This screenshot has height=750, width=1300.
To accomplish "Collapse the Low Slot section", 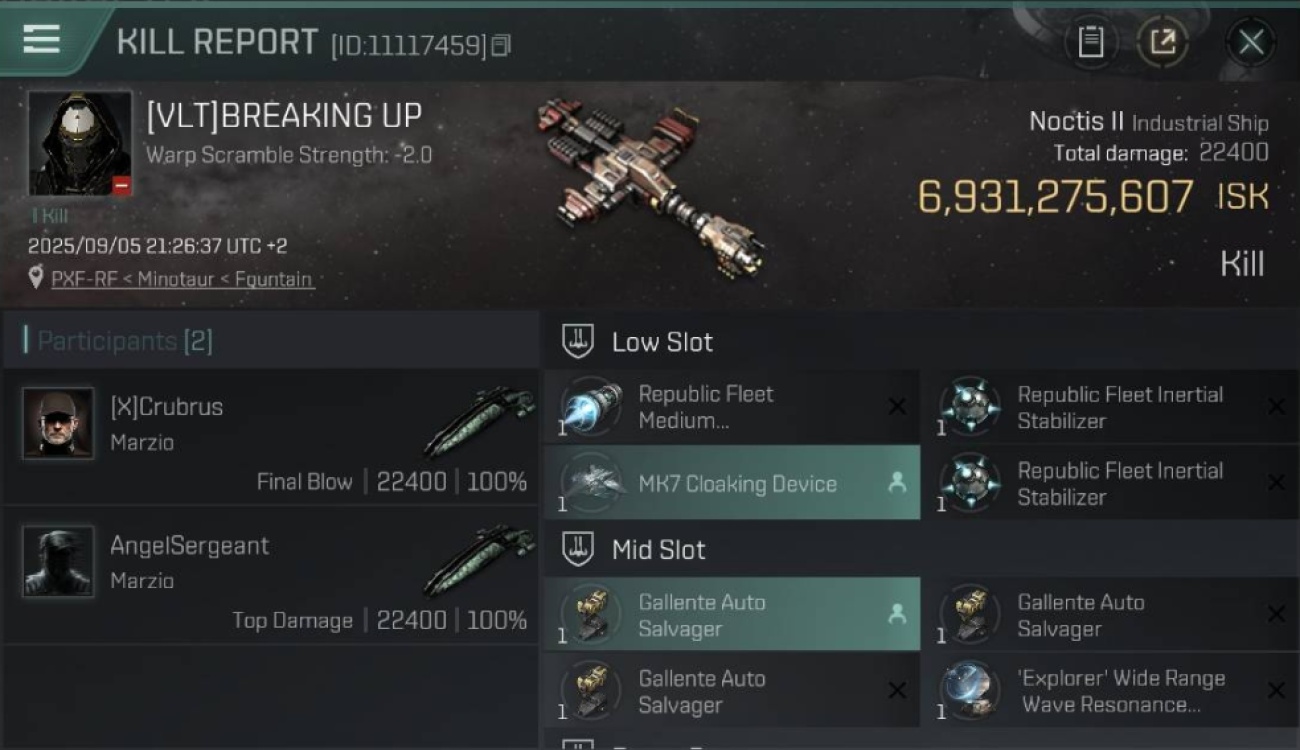I will (578, 342).
